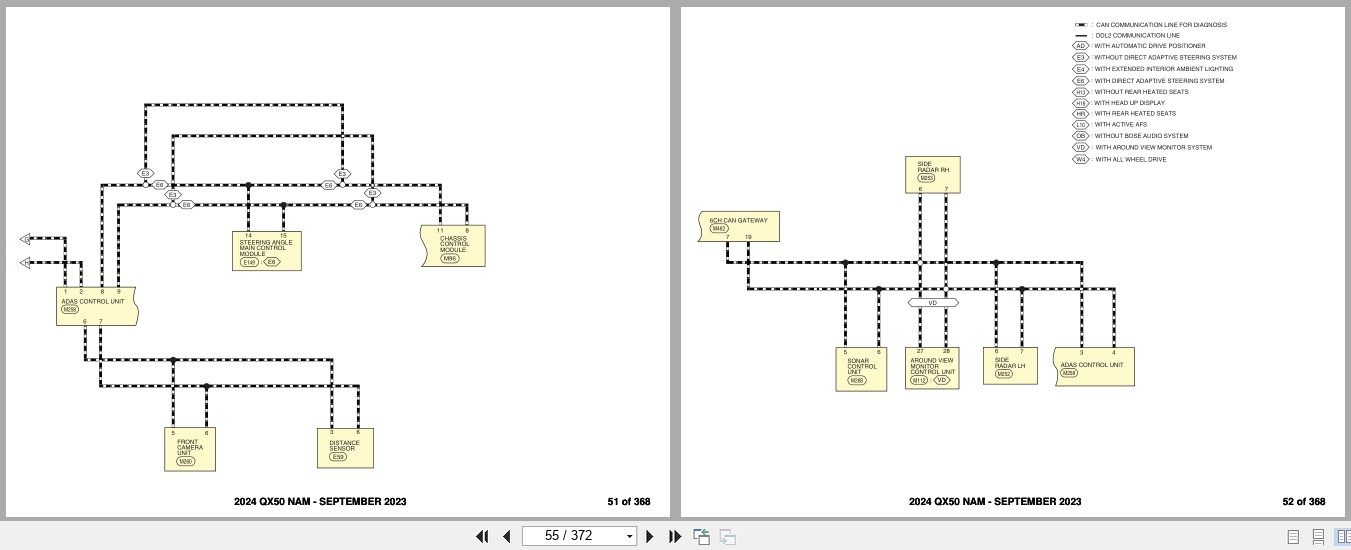Switch to continuous scrolling view
This screenshot has height=550, width=1351.
point(1318,537)
